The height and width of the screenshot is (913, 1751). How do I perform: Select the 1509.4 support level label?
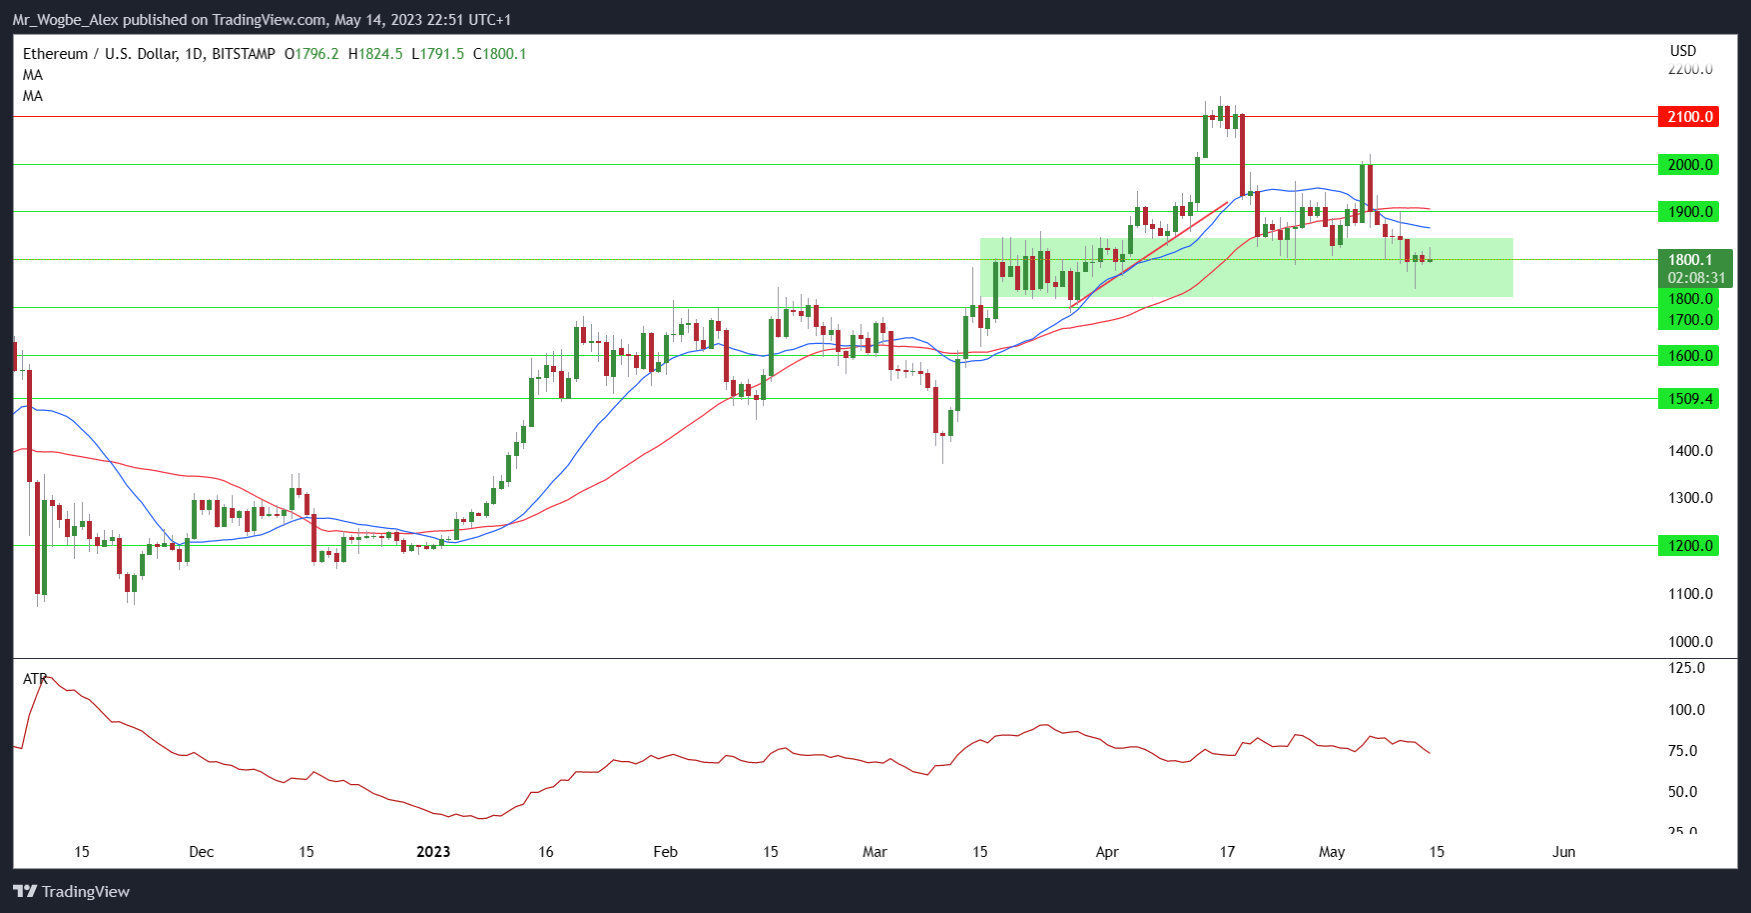[1688, 399]
